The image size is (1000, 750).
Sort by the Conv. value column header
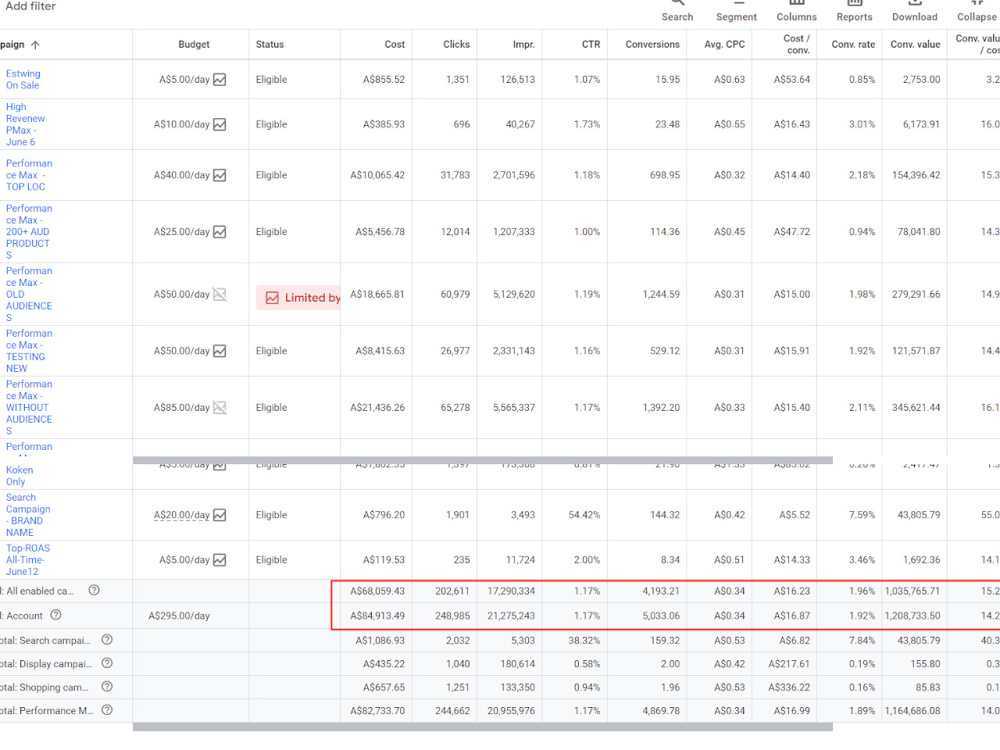(x=915, y=45)
